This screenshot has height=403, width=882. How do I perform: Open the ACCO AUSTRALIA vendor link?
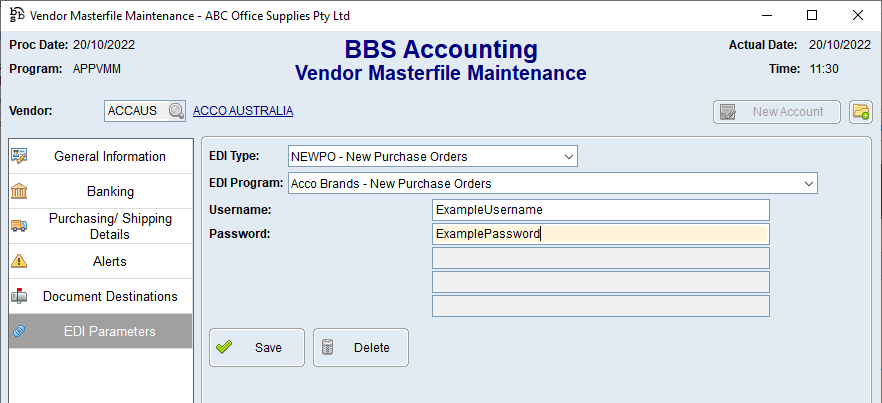[x=243, y=111]
